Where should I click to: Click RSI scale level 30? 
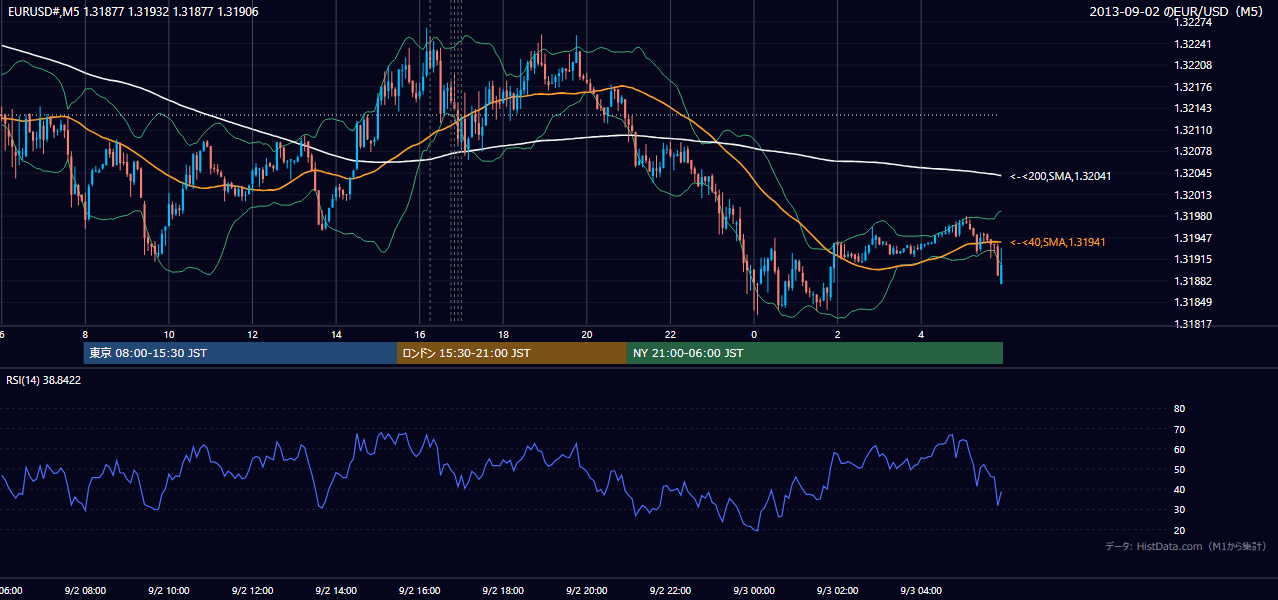(1179, 510)
